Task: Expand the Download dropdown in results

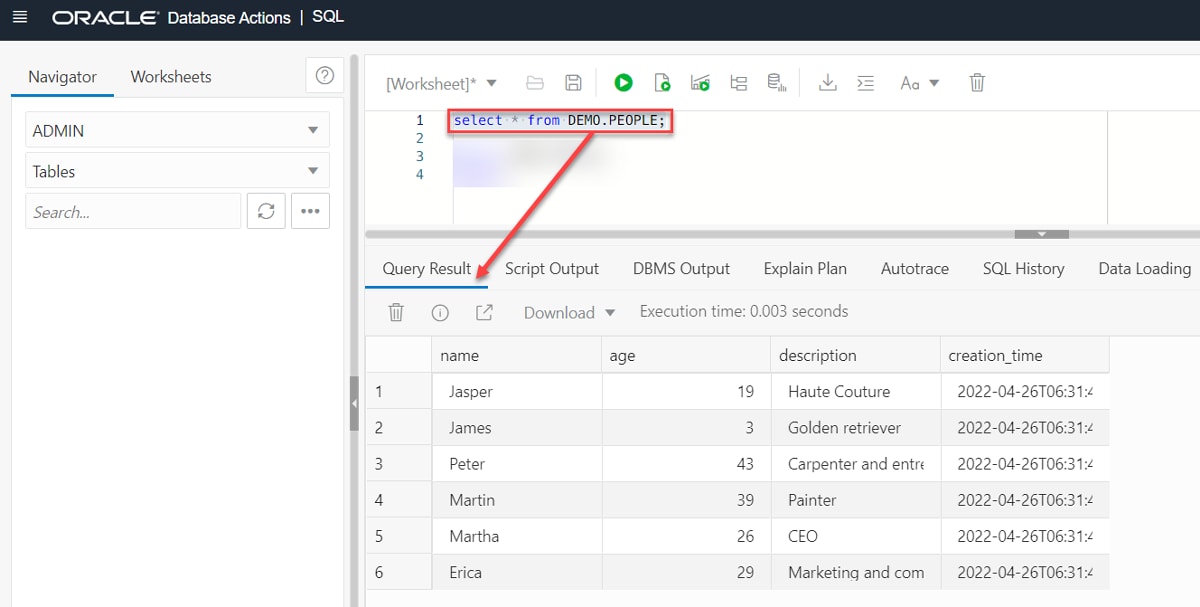Action: tap(569, 312)
